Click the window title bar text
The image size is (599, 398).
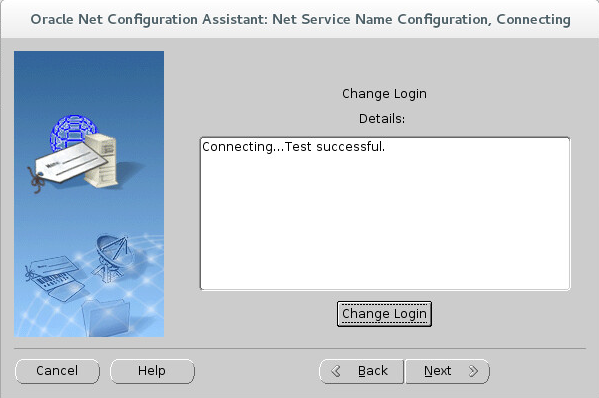[300, 19]
